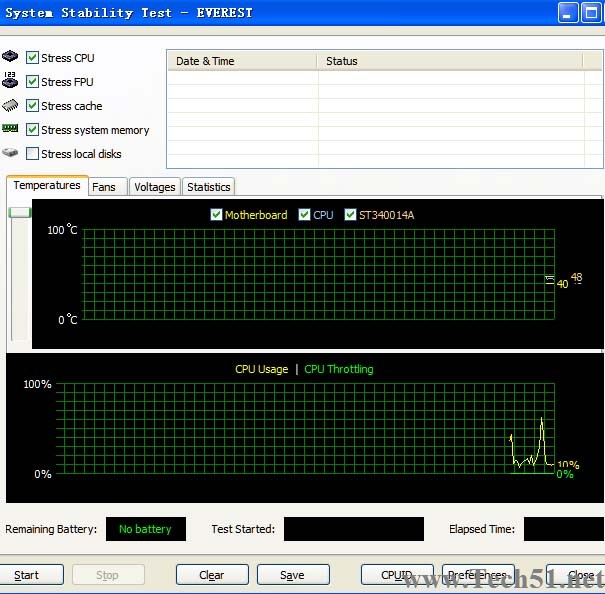Click the cache chip icon beside Stress cache
Image resolution: width=605 pixels, height=594 pixels.
10,106
